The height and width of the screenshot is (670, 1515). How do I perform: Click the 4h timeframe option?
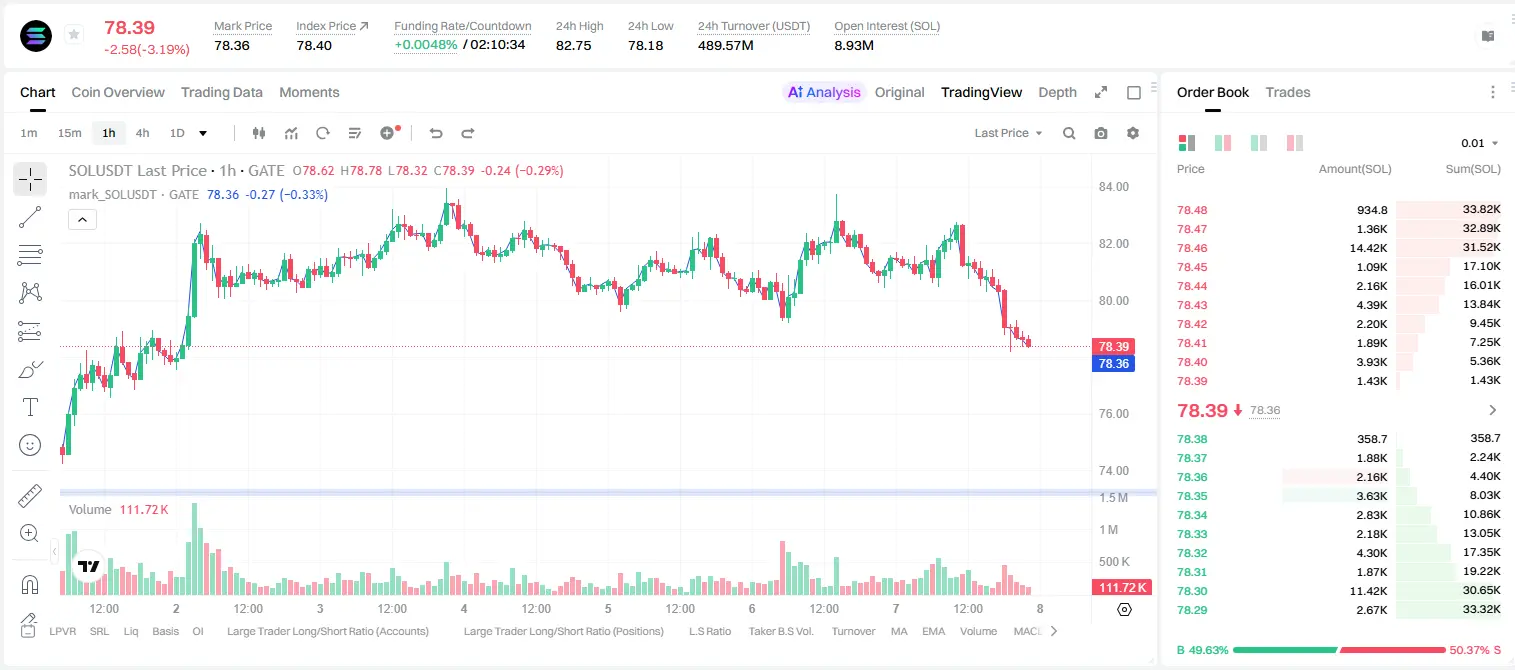click(x=142, y=133)
